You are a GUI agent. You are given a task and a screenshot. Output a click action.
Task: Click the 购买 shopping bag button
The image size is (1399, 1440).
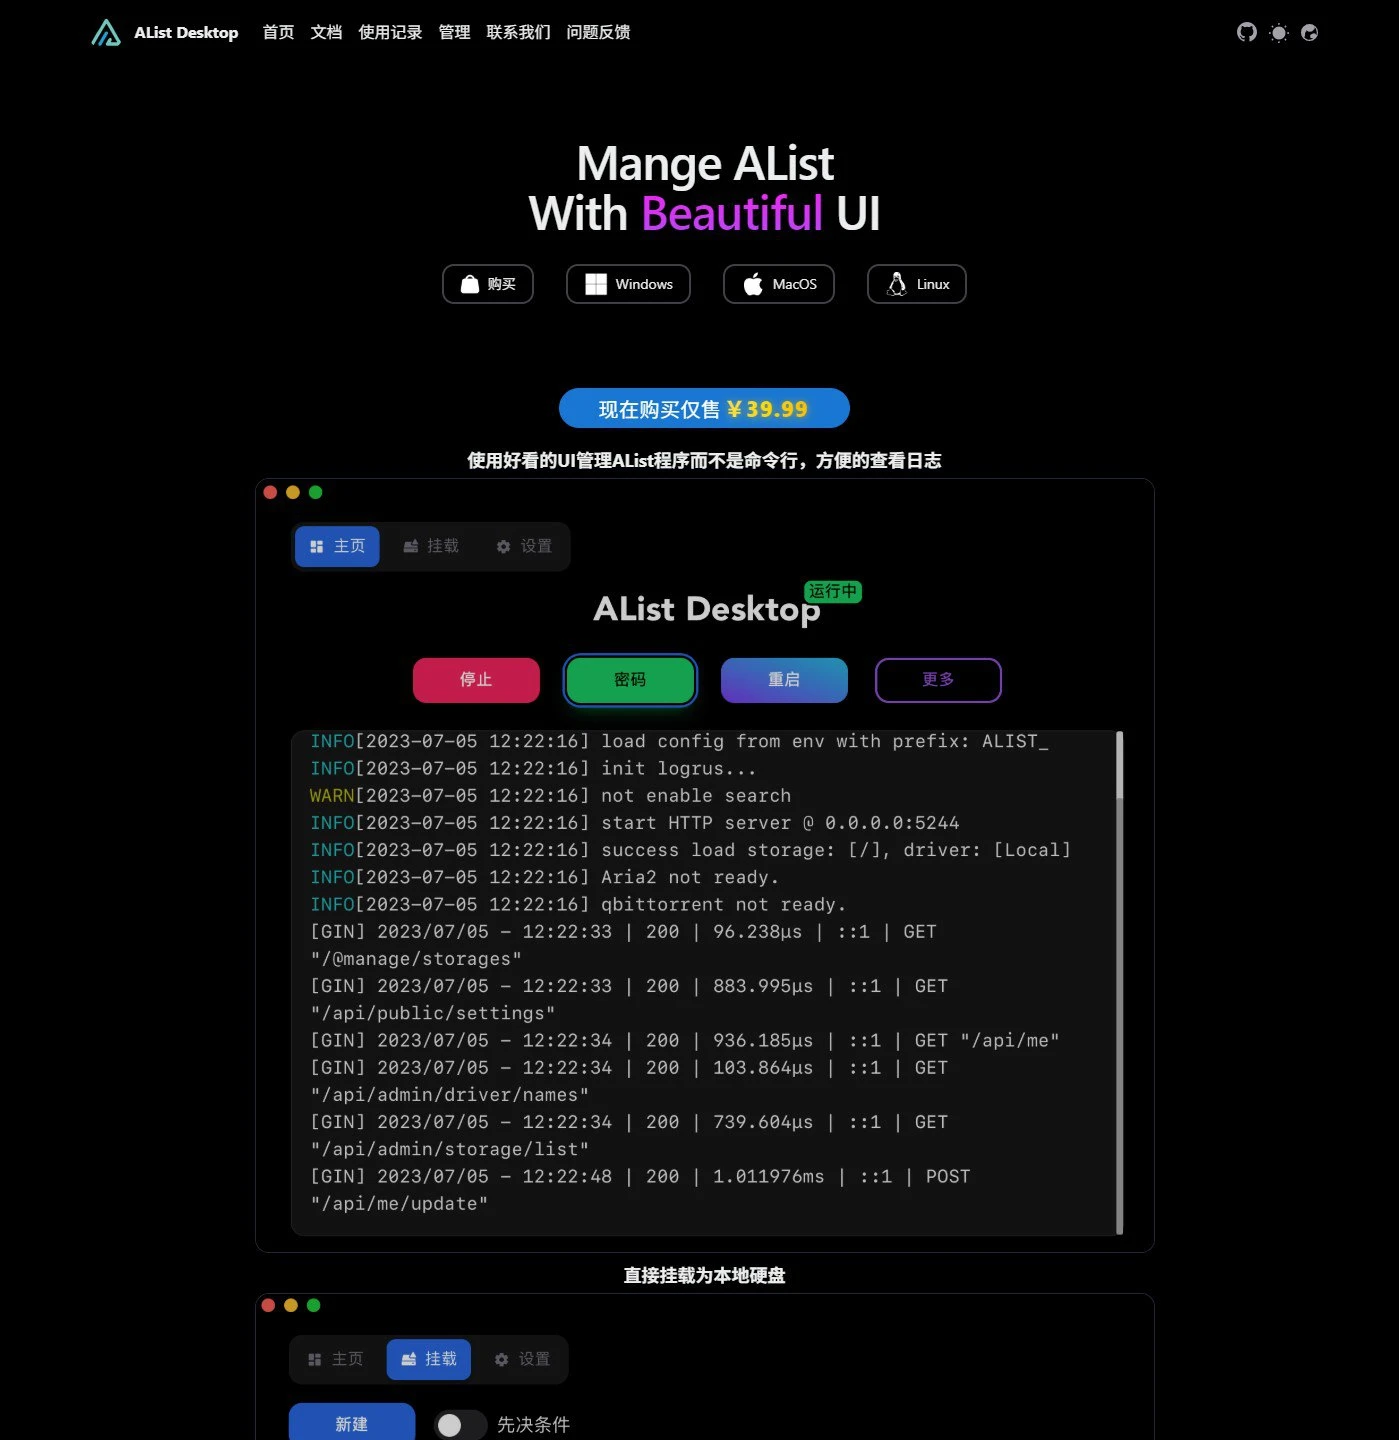coord(488,284)
